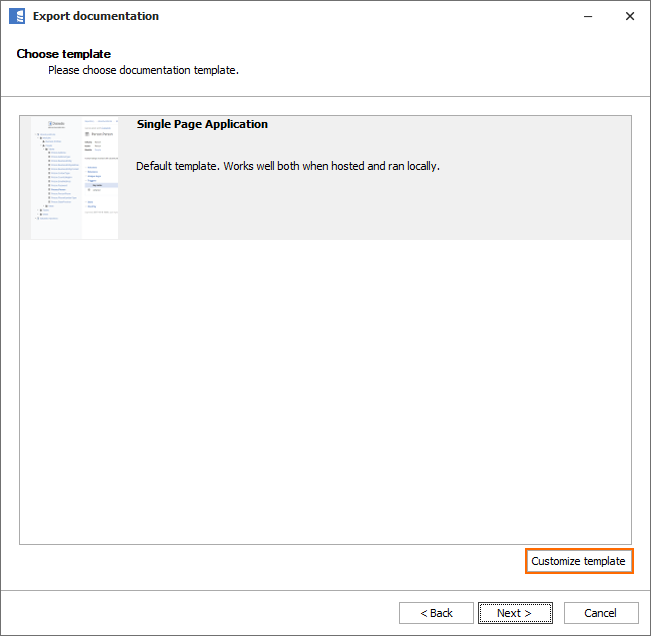
Task: Close the Export documentation dialog
Action: point(629,16)
